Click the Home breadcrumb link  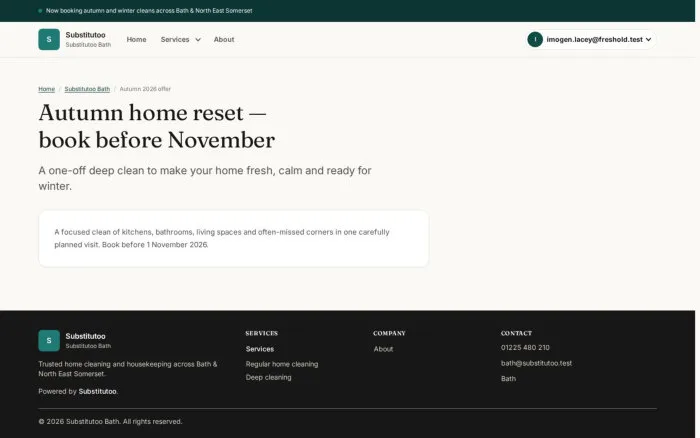point(46,89)
